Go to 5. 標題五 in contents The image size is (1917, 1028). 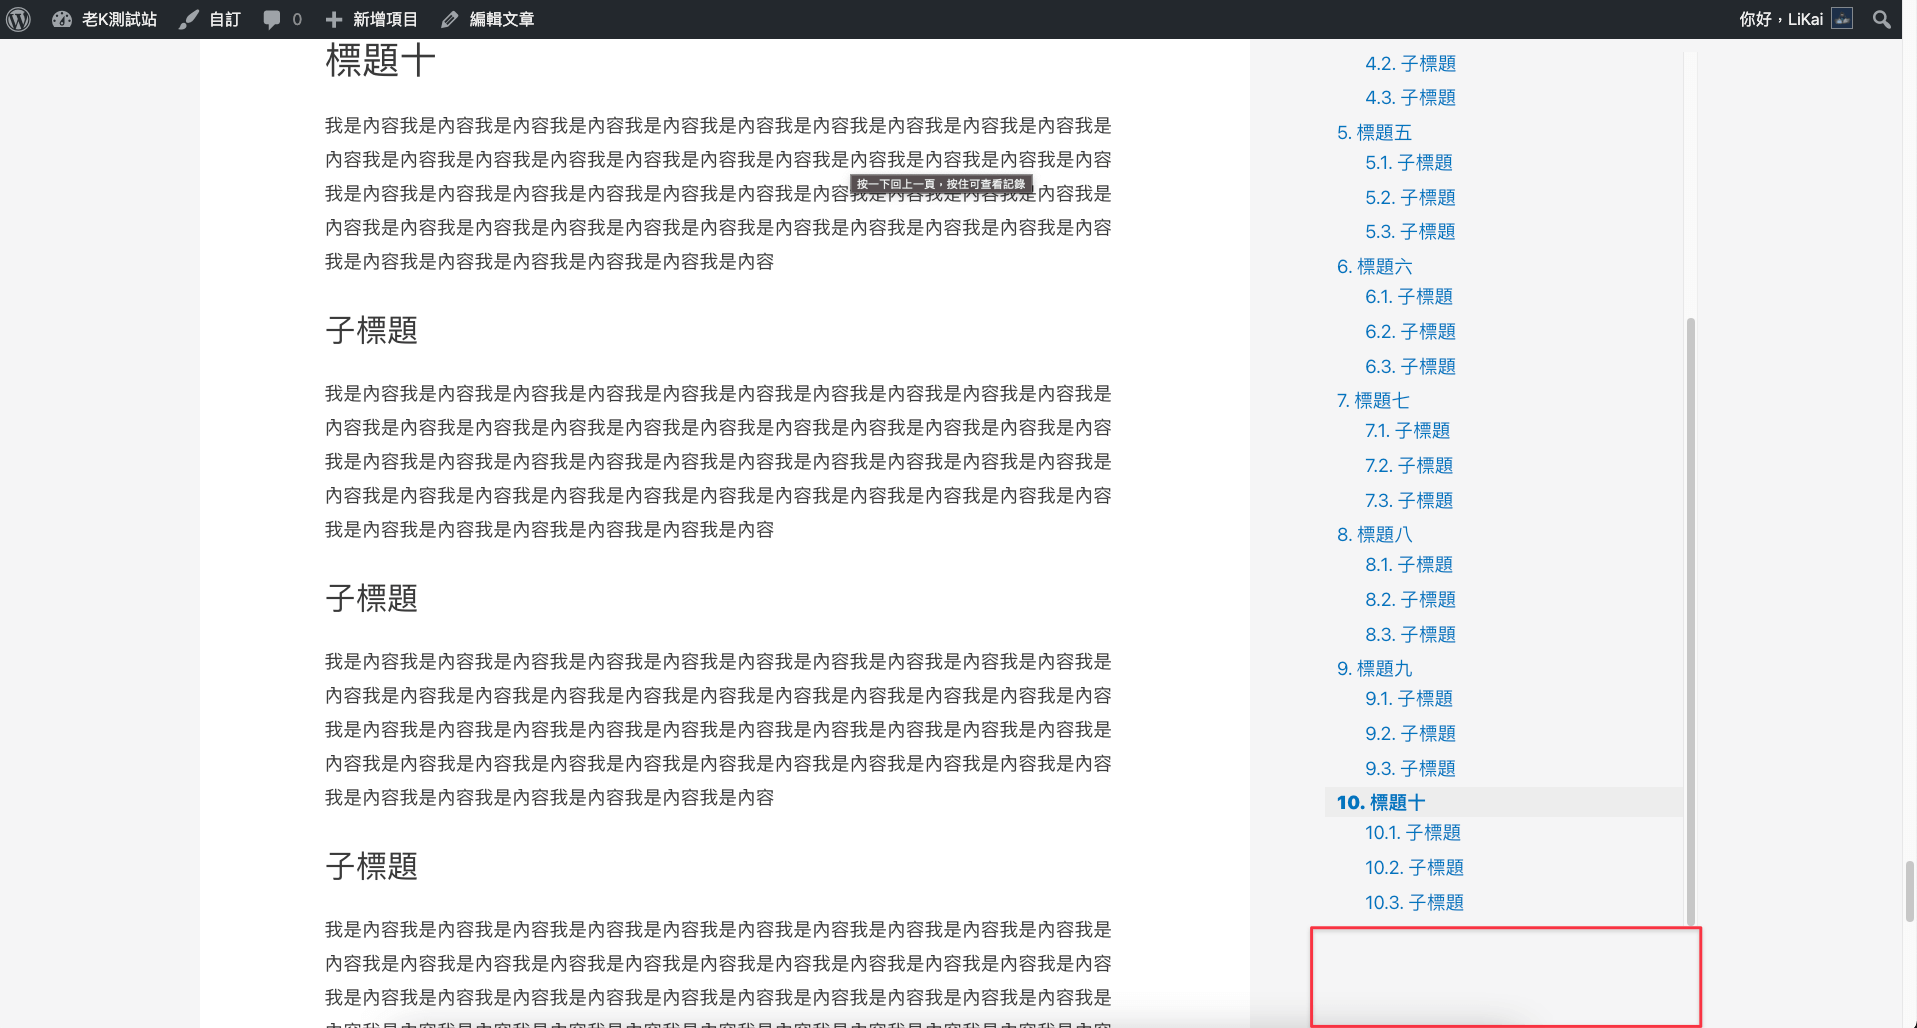1374,132
